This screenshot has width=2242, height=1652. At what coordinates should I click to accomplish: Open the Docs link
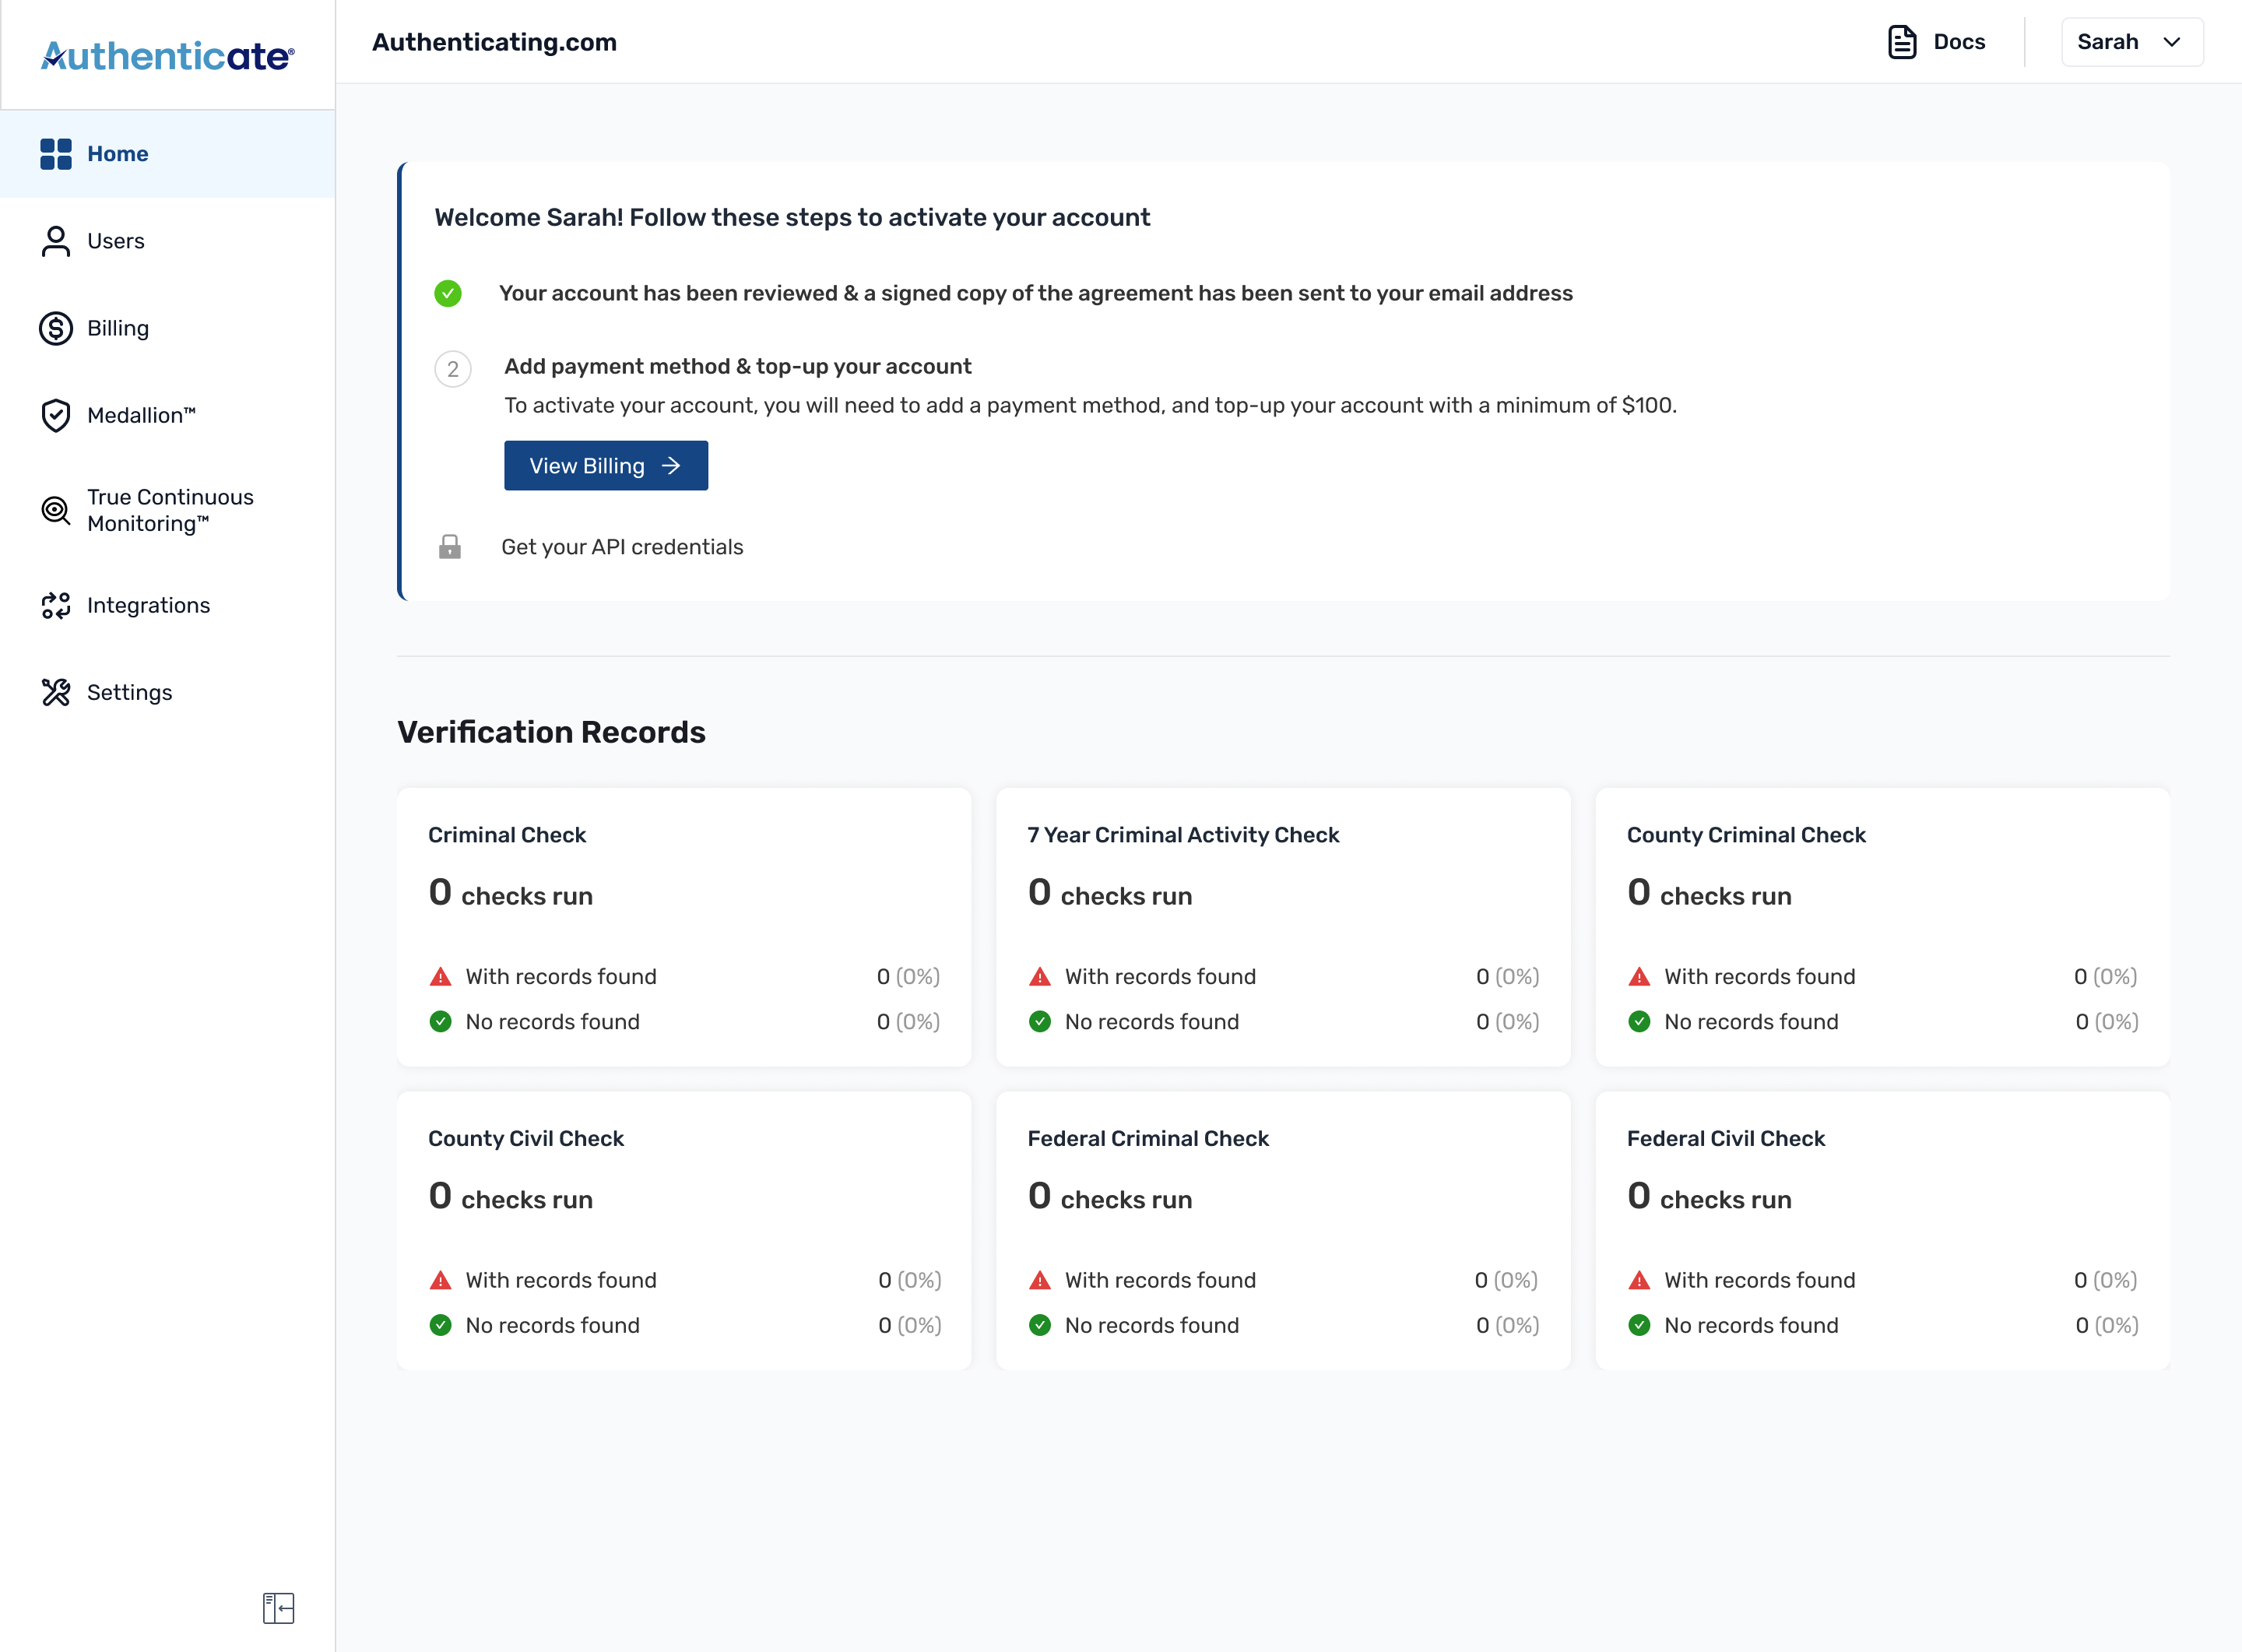1937,42
